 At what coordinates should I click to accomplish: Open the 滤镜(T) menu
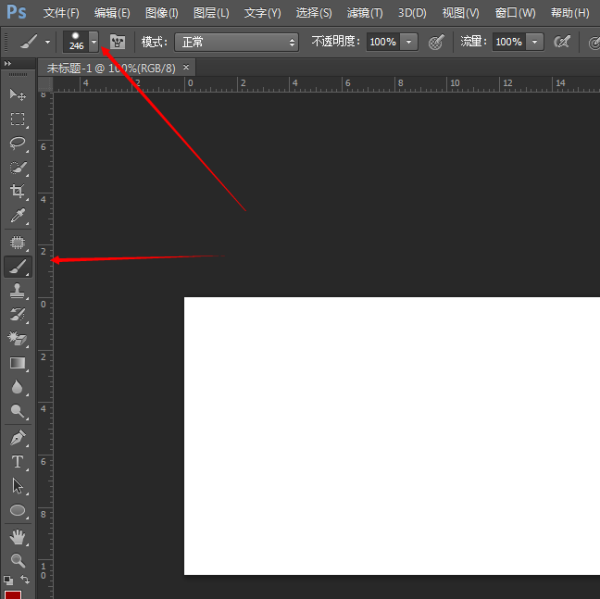[365, 13]
